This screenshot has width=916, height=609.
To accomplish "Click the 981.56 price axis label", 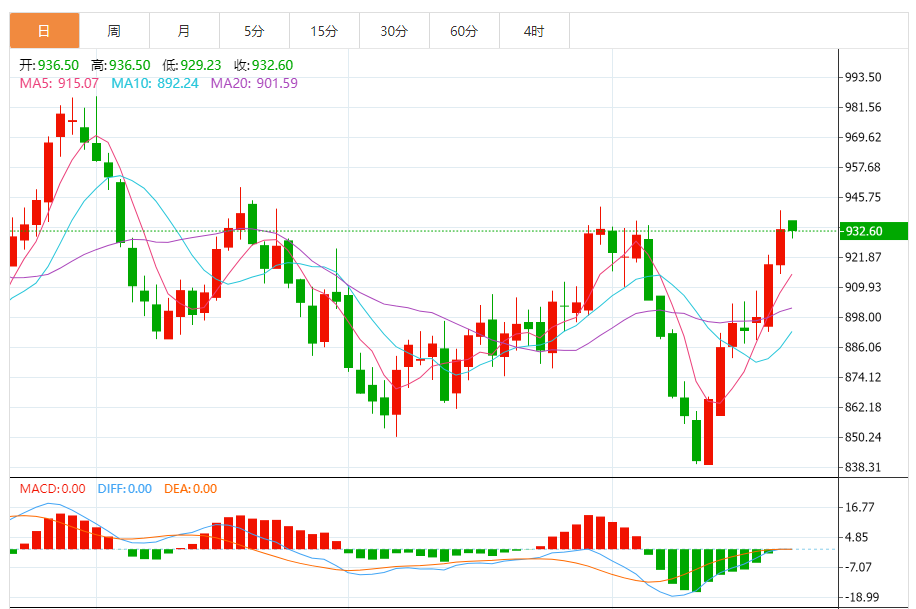I will [863, 107].
